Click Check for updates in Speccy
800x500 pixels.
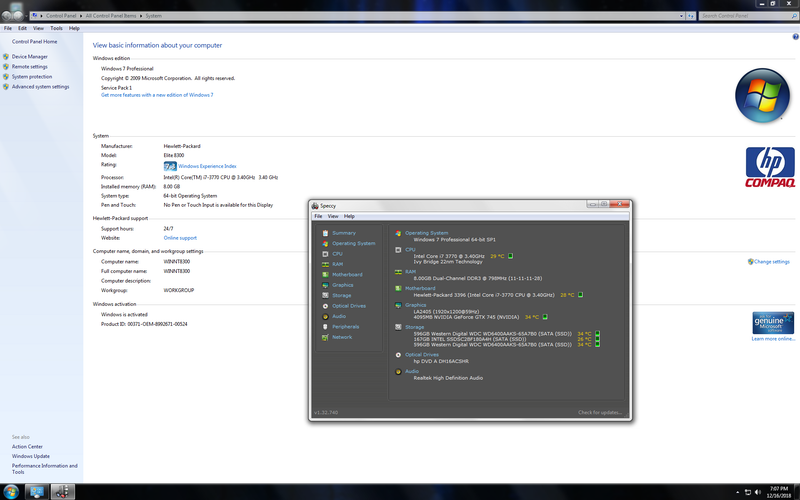pos(600,412)
